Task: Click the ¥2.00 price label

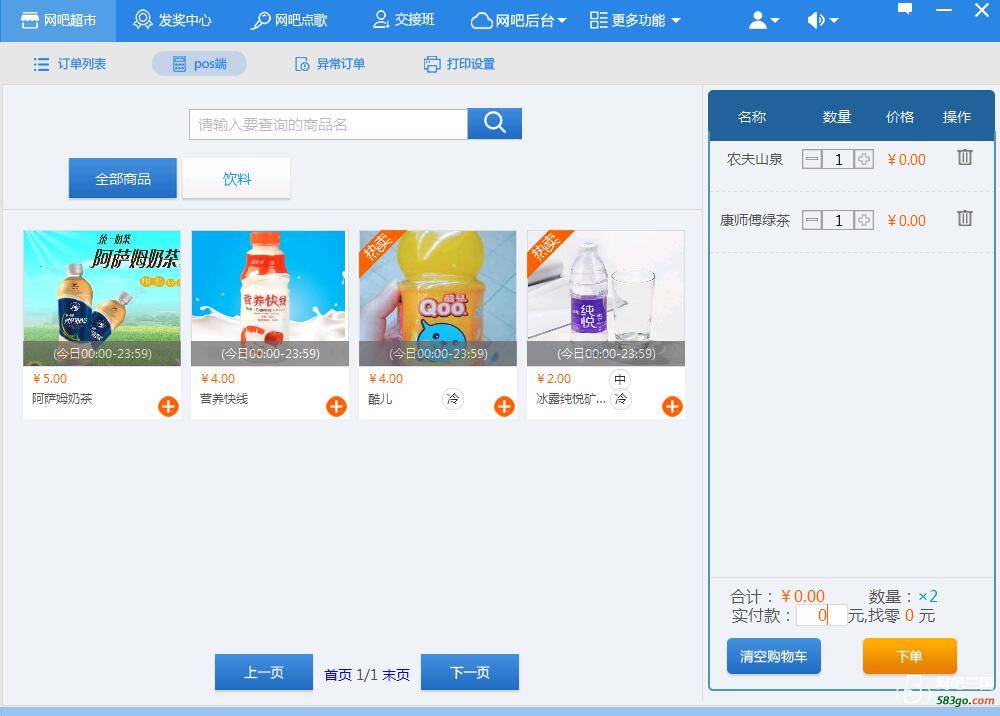Action: [554, 379]
